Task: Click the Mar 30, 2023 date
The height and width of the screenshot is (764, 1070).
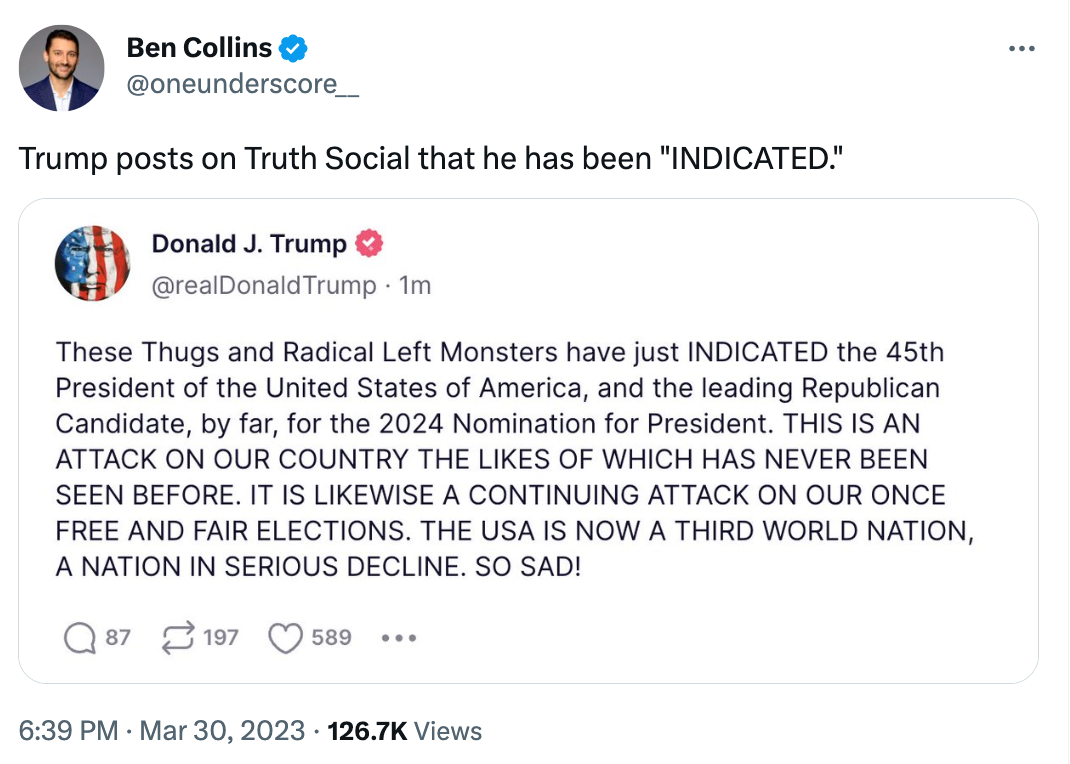Action: (224, 731)
